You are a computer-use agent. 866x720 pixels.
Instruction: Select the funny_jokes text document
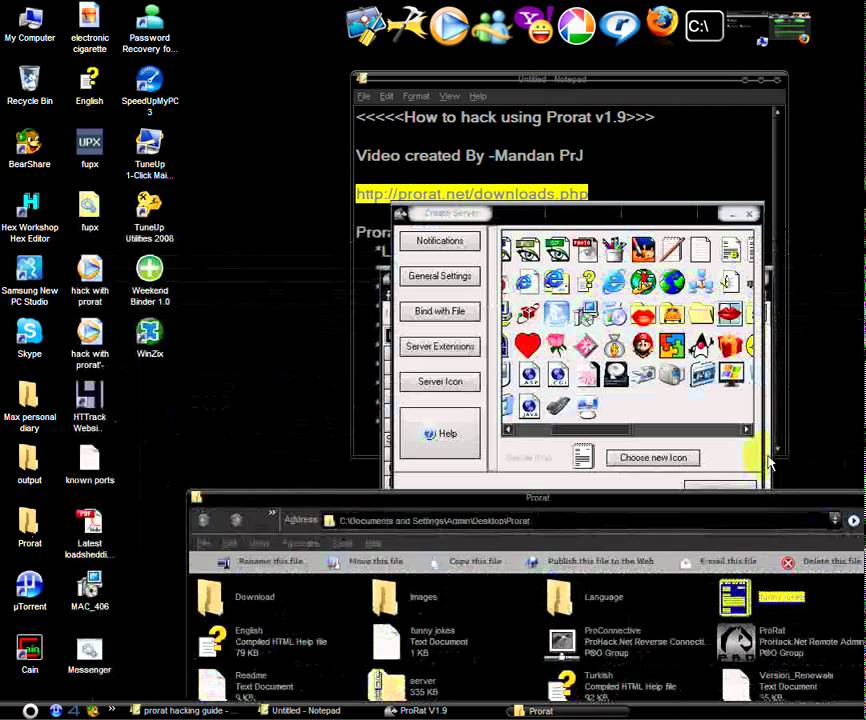(421, 642)
